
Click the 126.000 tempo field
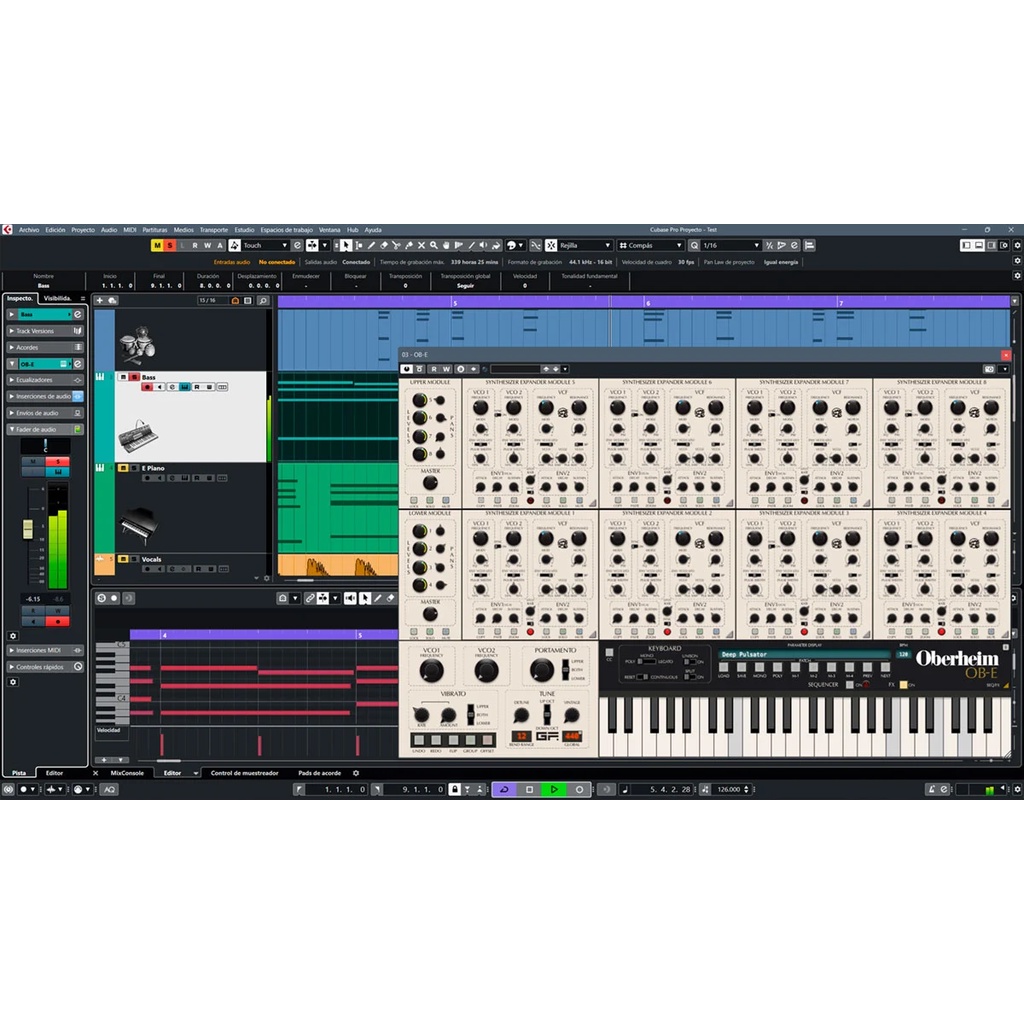pos(729,790)
